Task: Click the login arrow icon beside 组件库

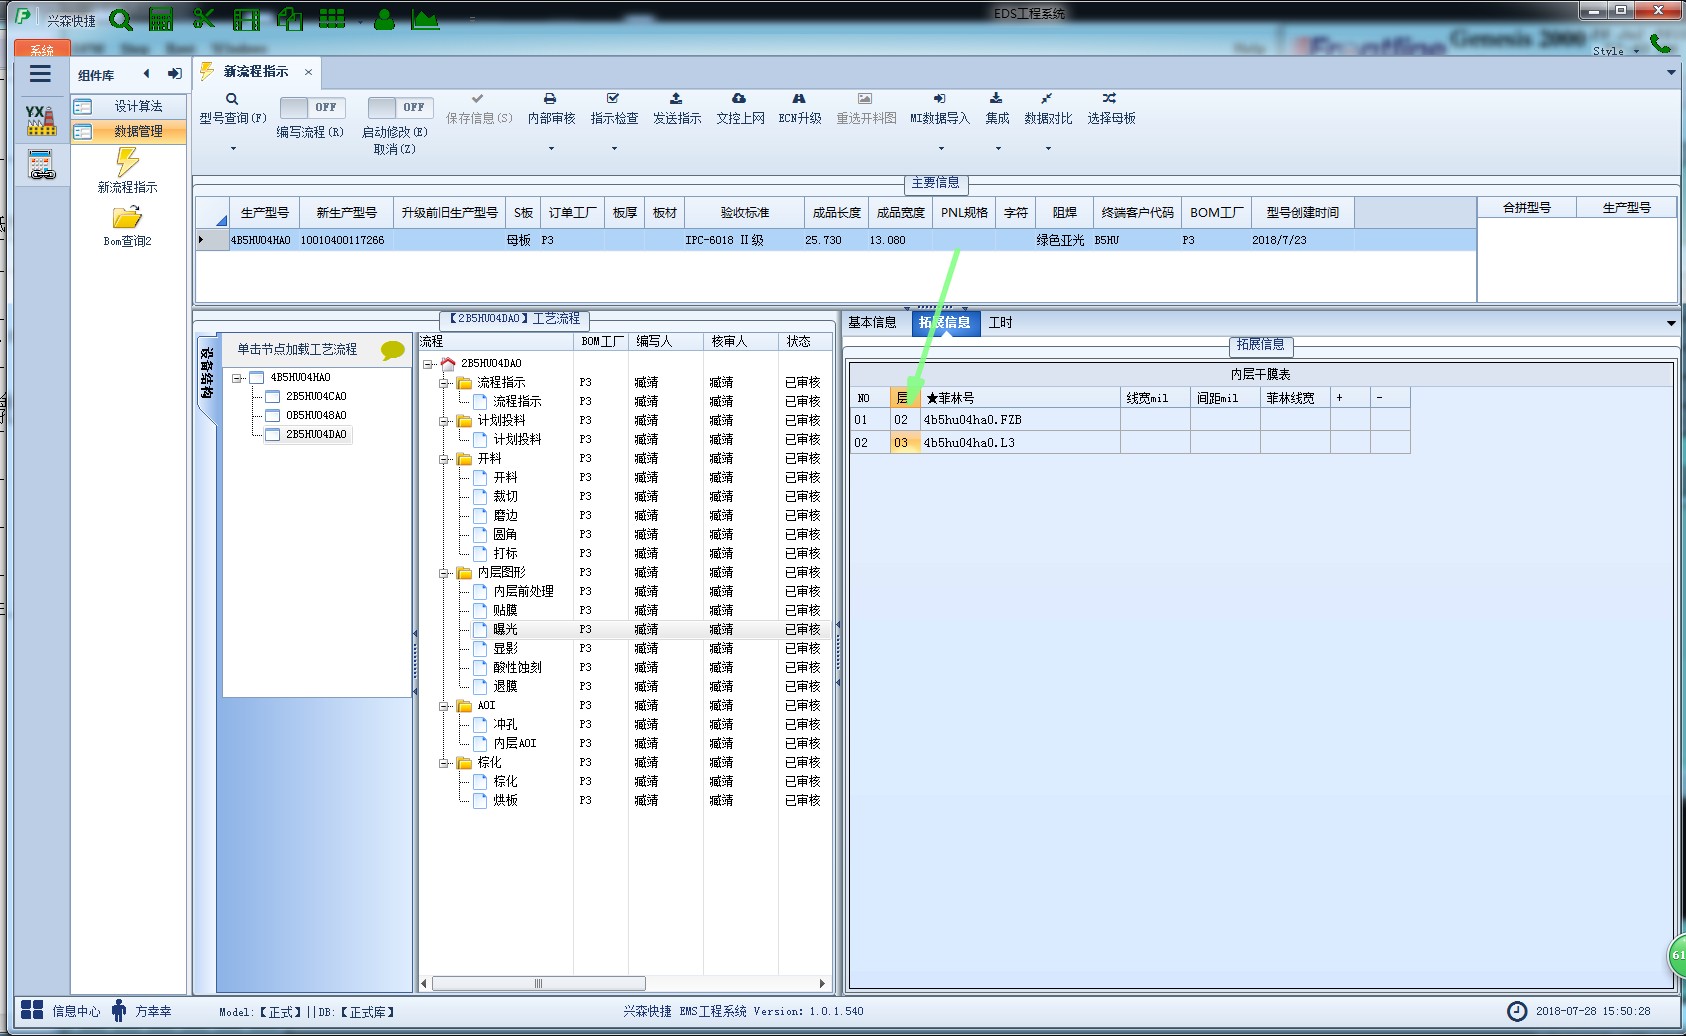Action: pyautogui.click(x=175, y=73)
